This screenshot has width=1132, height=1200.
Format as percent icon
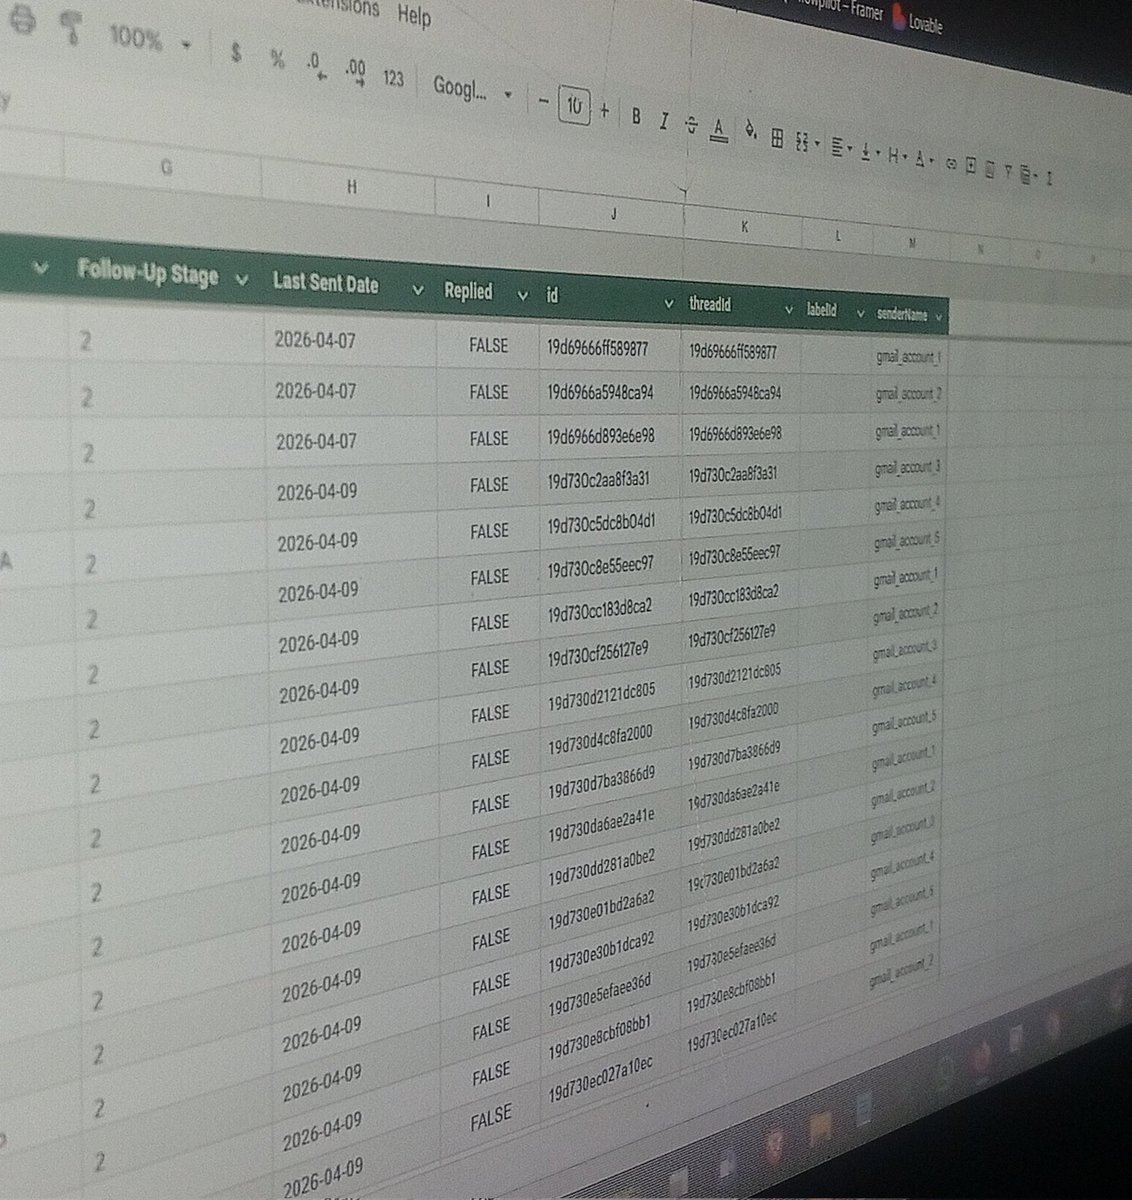click(277, 58)
